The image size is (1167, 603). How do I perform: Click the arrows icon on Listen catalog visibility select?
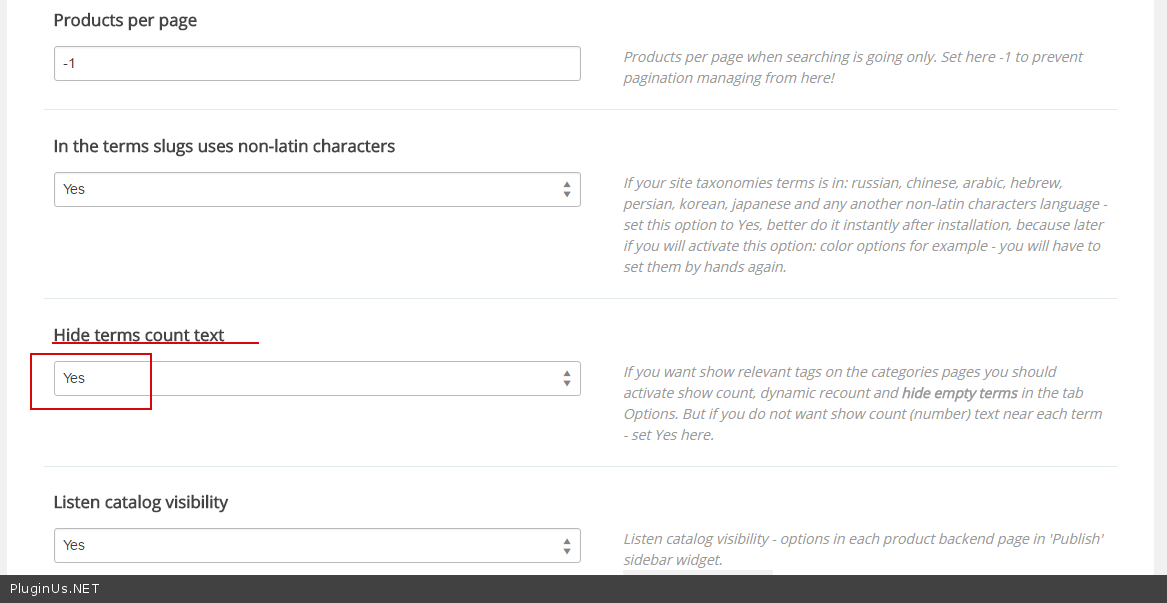(x=567, y=545)
